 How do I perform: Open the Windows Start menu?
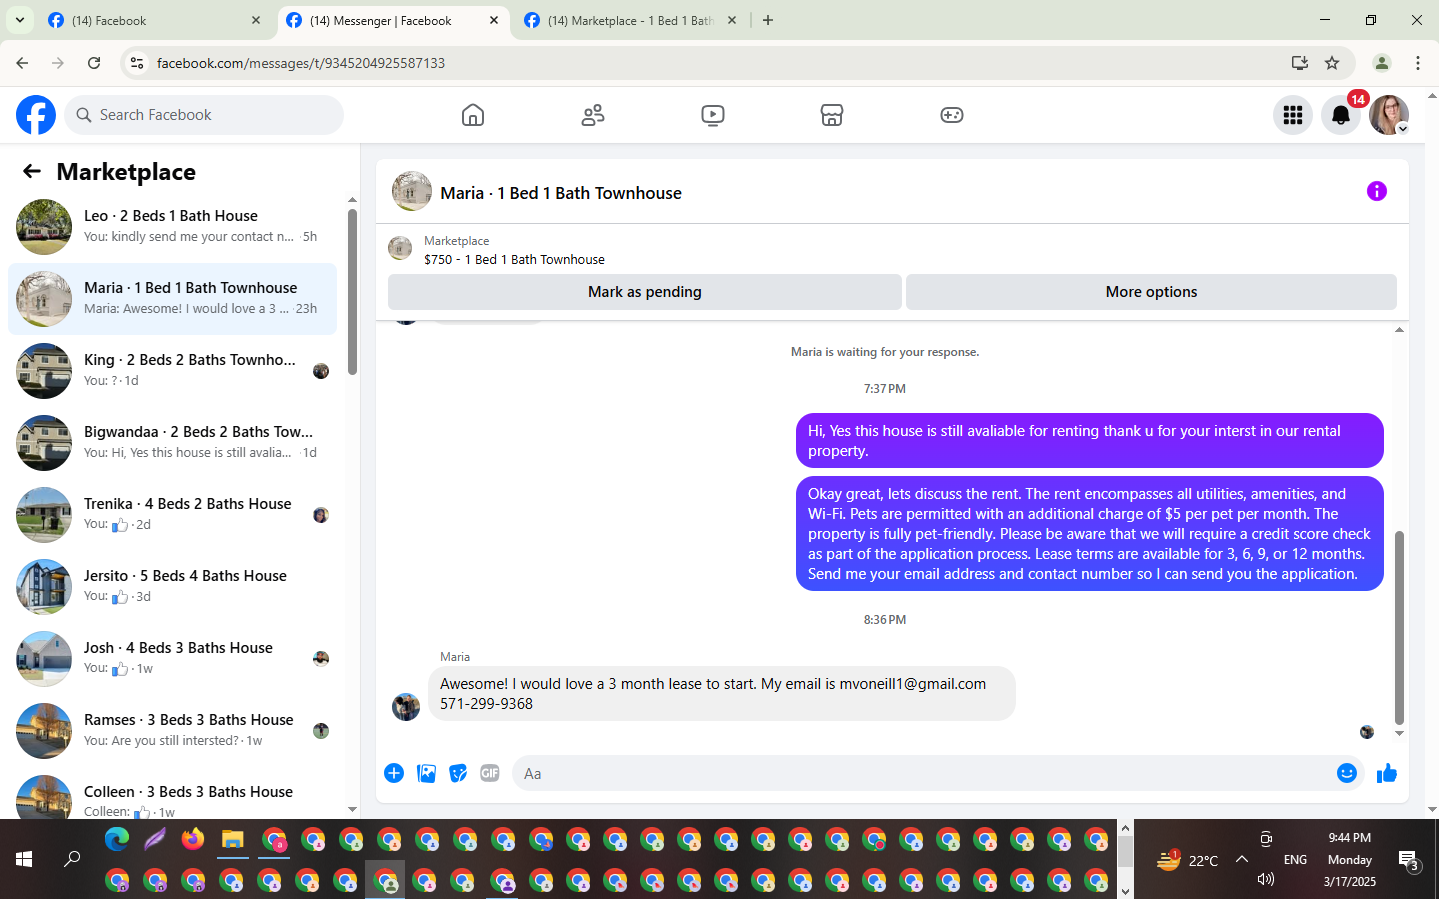tap(24, 859)
